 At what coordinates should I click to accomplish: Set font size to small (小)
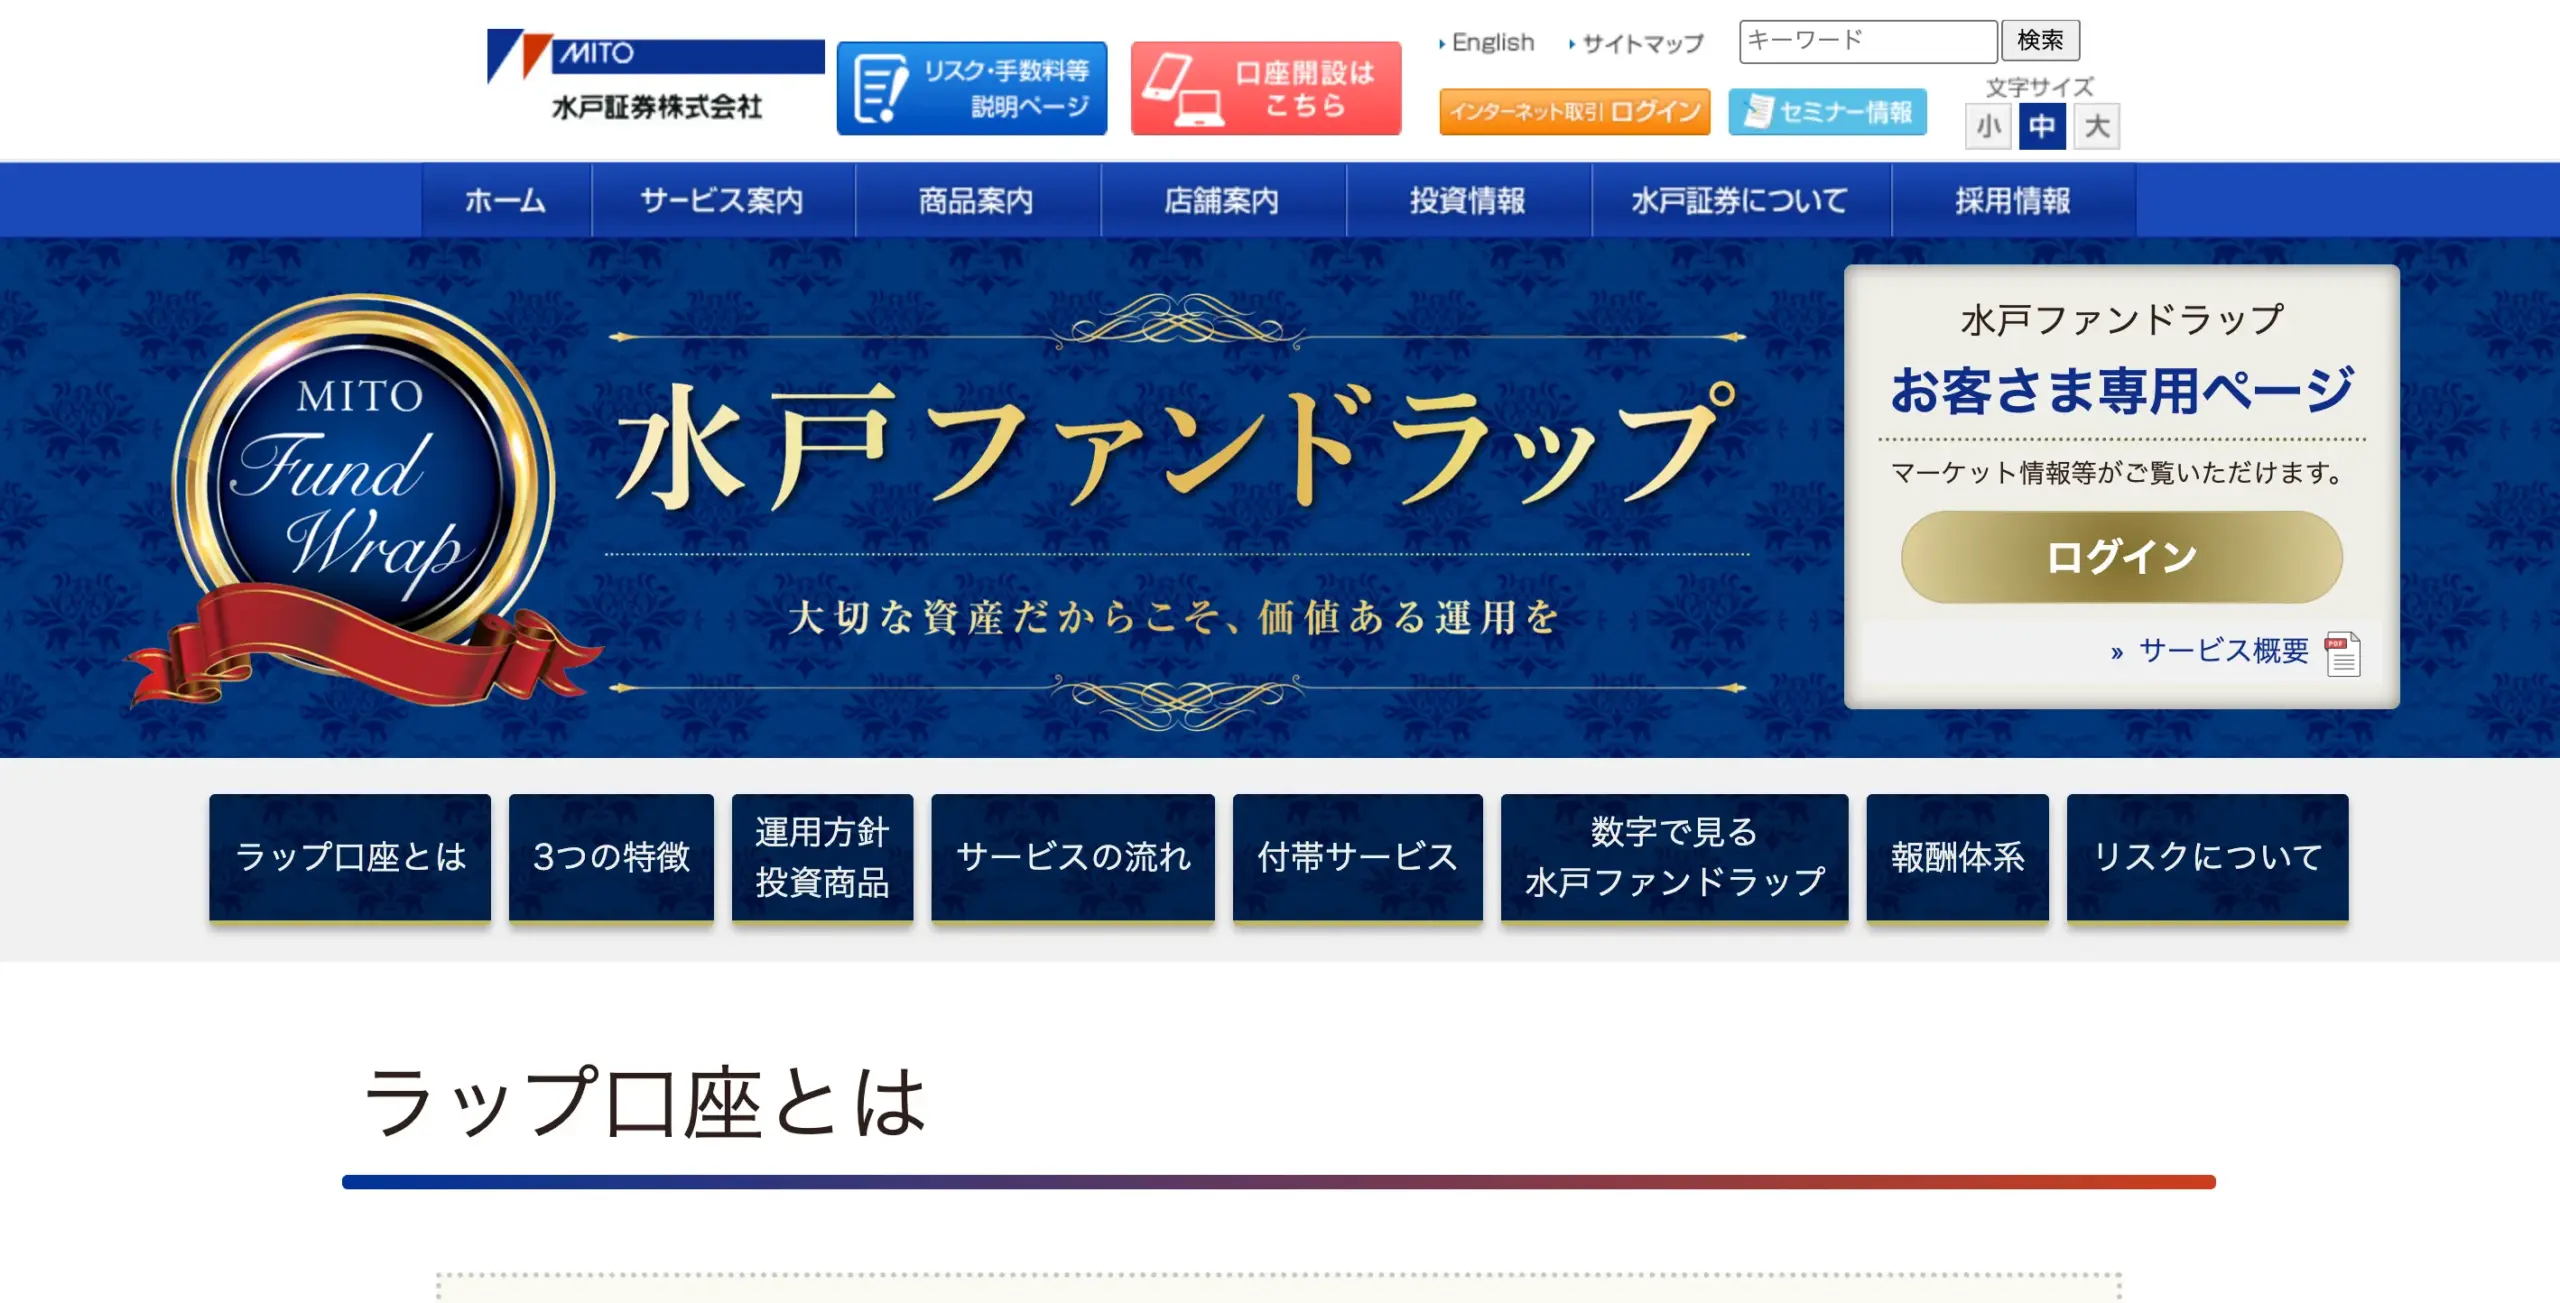[1988, 127]
